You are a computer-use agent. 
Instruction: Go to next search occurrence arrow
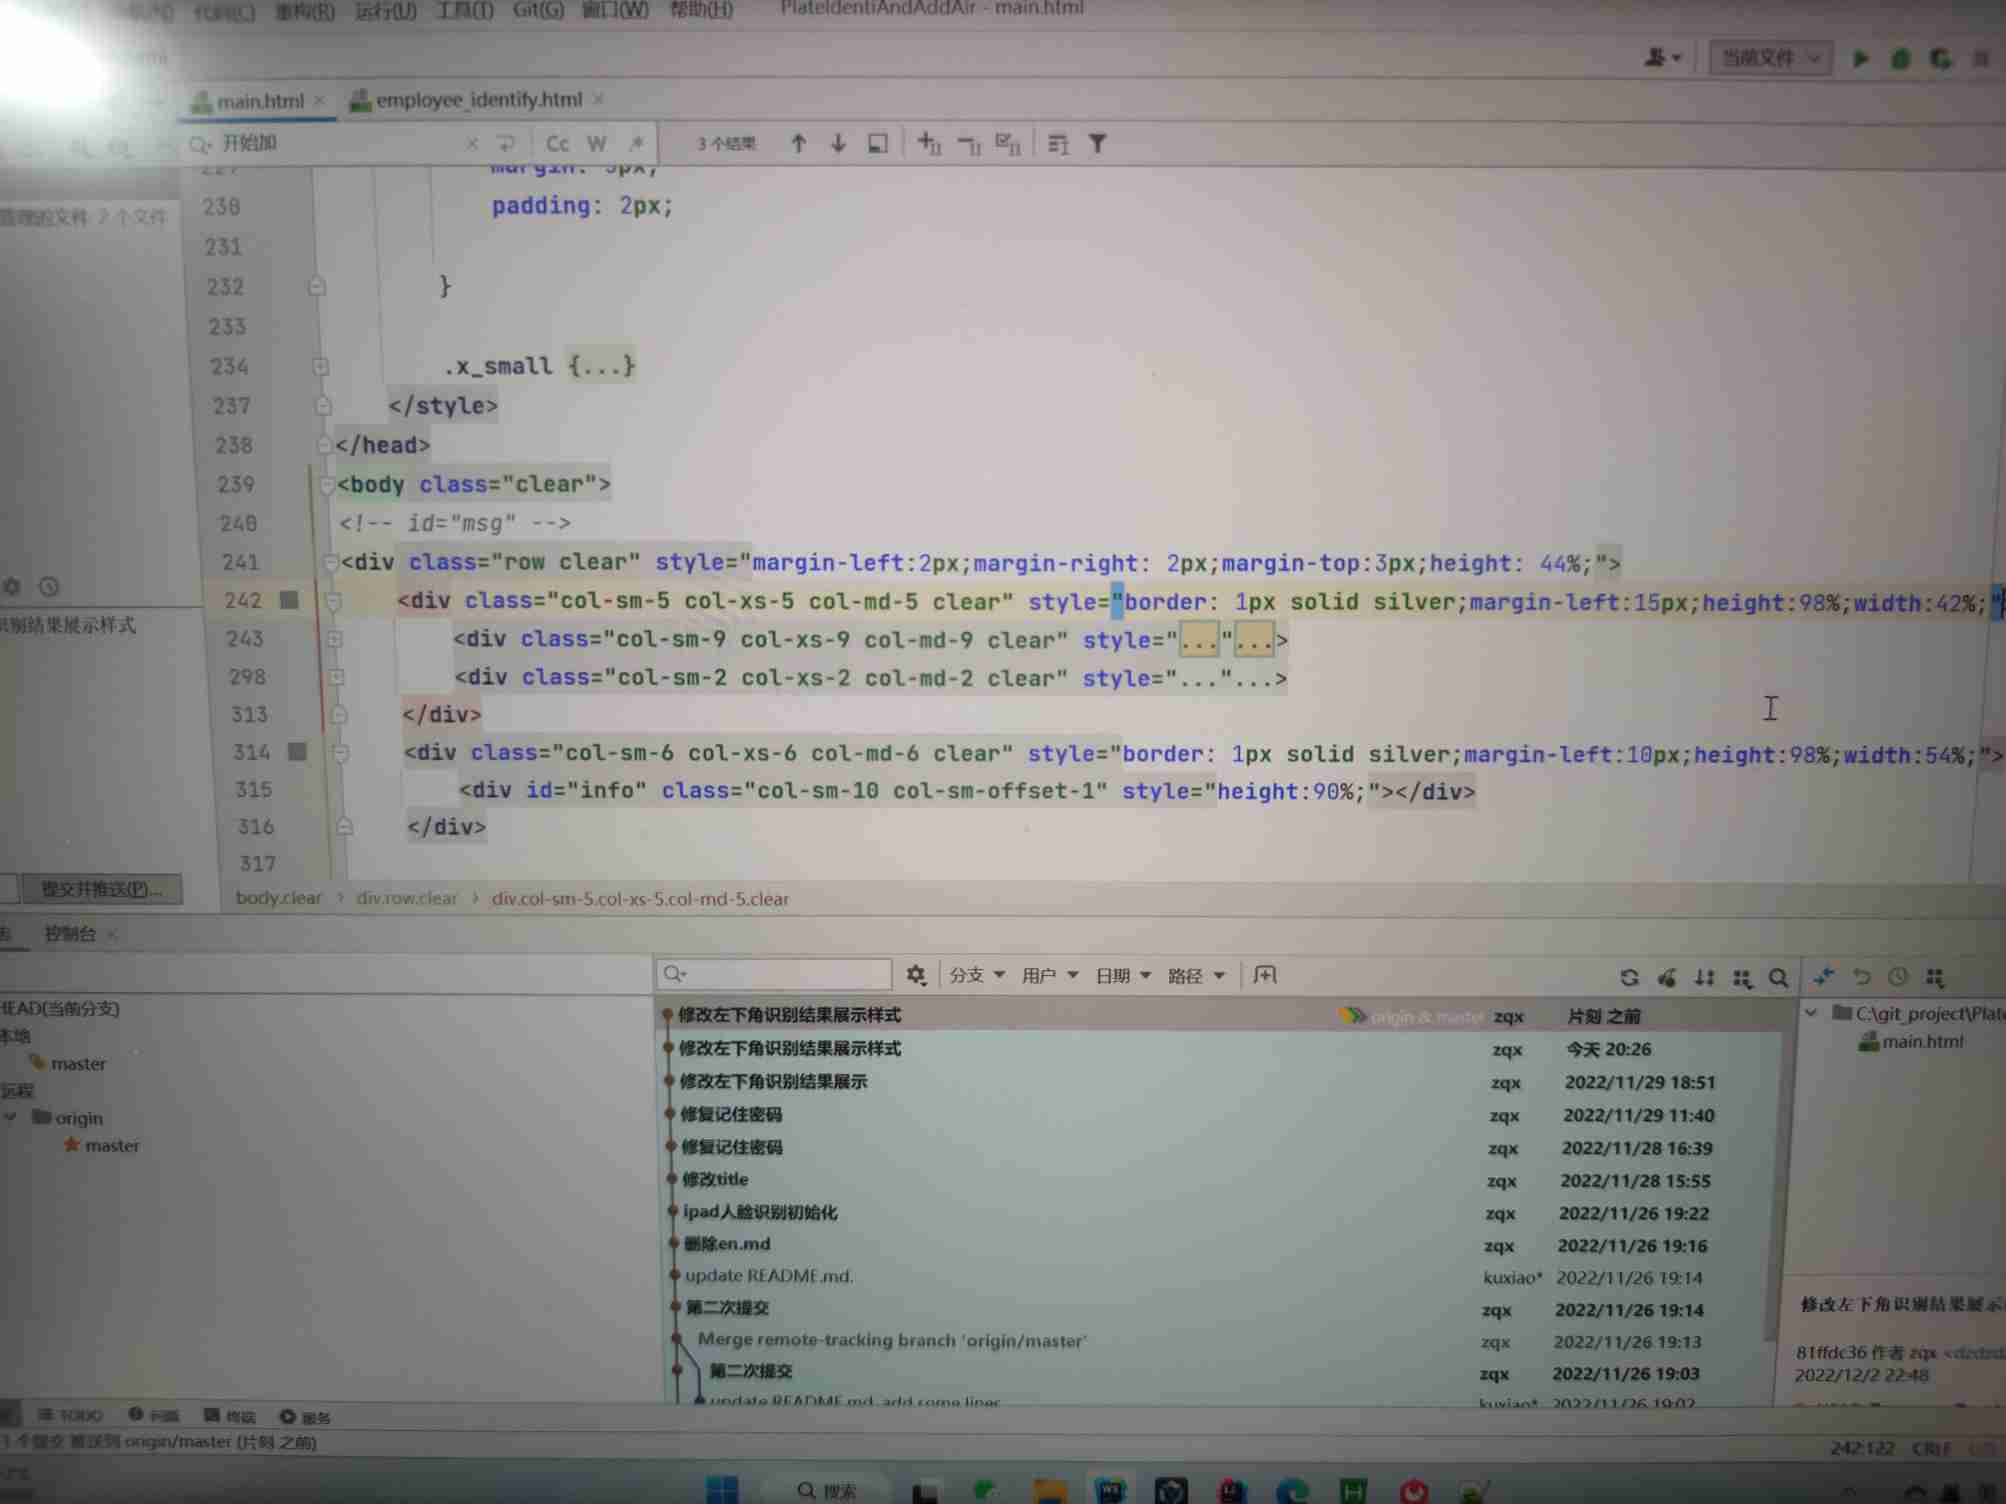pyautogui.click(x=838, y=143)
